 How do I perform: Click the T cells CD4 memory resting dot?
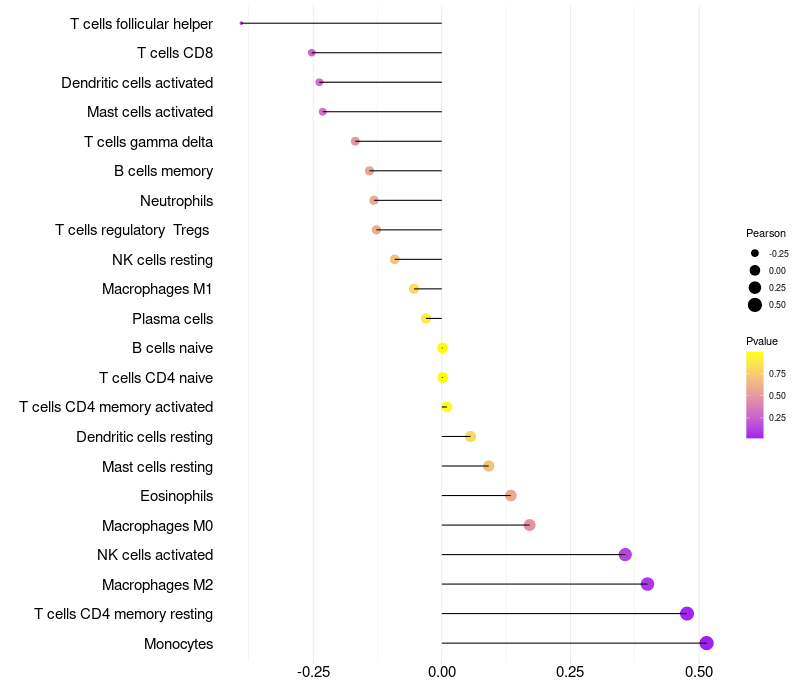[686, 614]
